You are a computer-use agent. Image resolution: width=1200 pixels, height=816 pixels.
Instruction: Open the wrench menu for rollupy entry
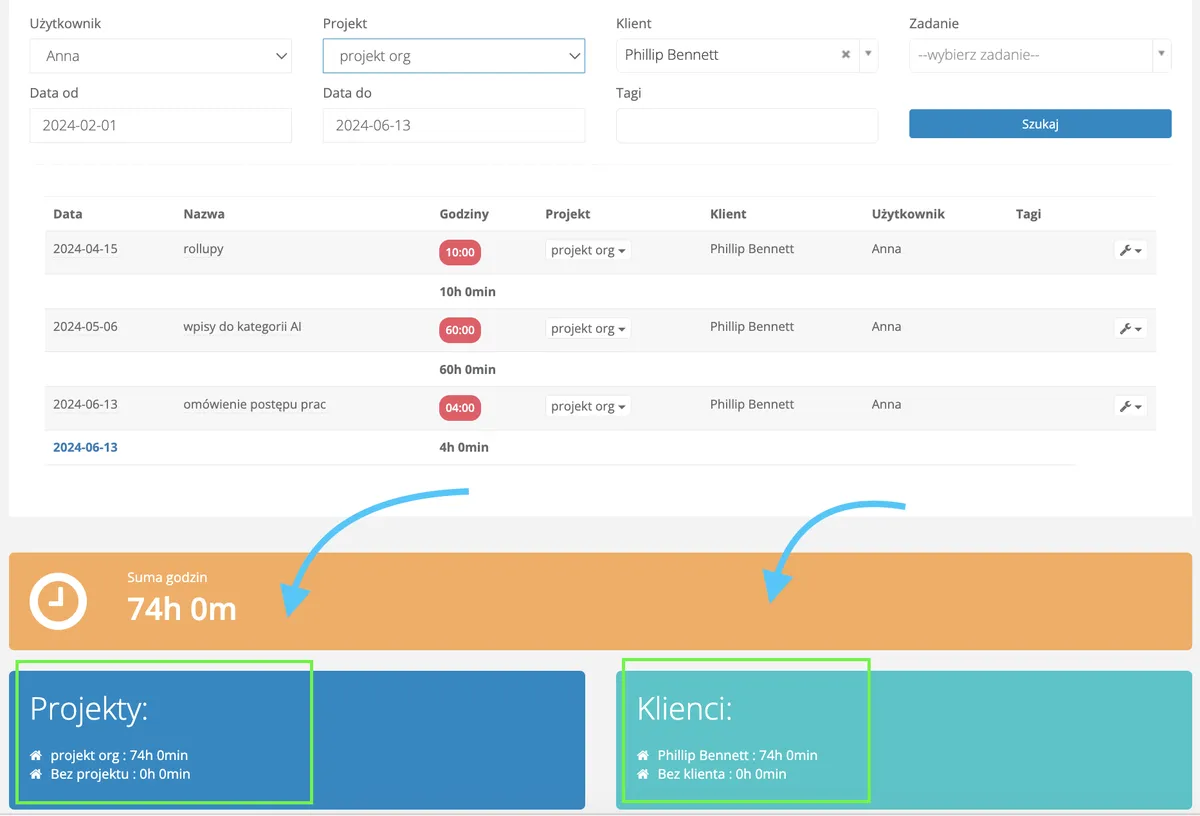coord(1130,250)
